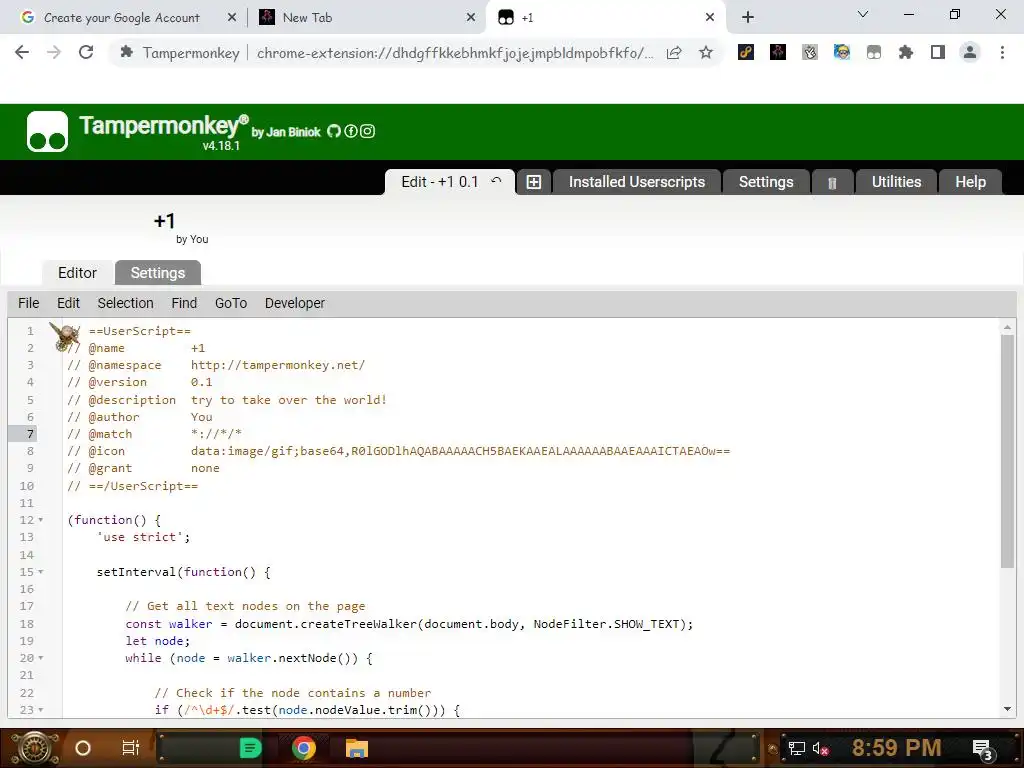
Task: Bookmark this page with star icon
Action: [706, 52]
